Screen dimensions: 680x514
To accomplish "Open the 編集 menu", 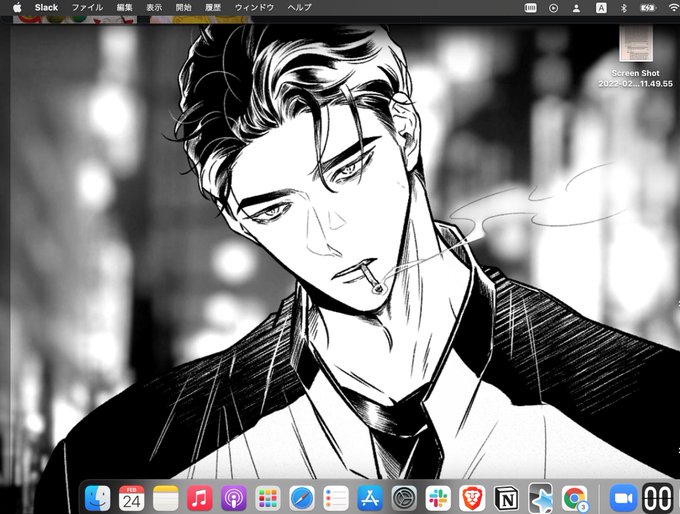I will coord(124,7).
